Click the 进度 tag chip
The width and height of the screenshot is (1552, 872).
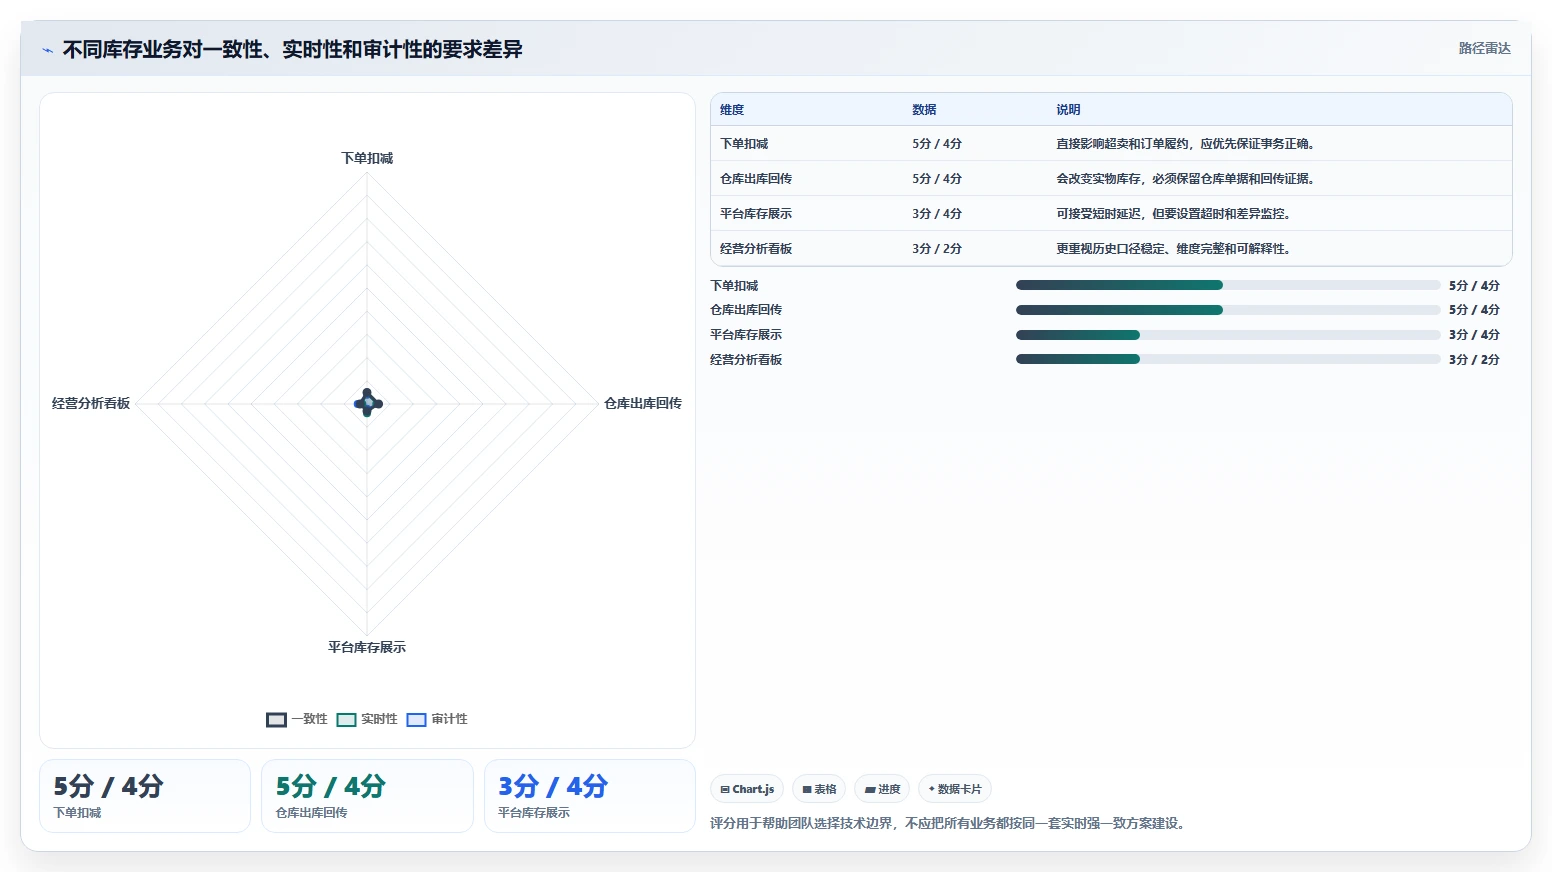(x=882, y=789)
